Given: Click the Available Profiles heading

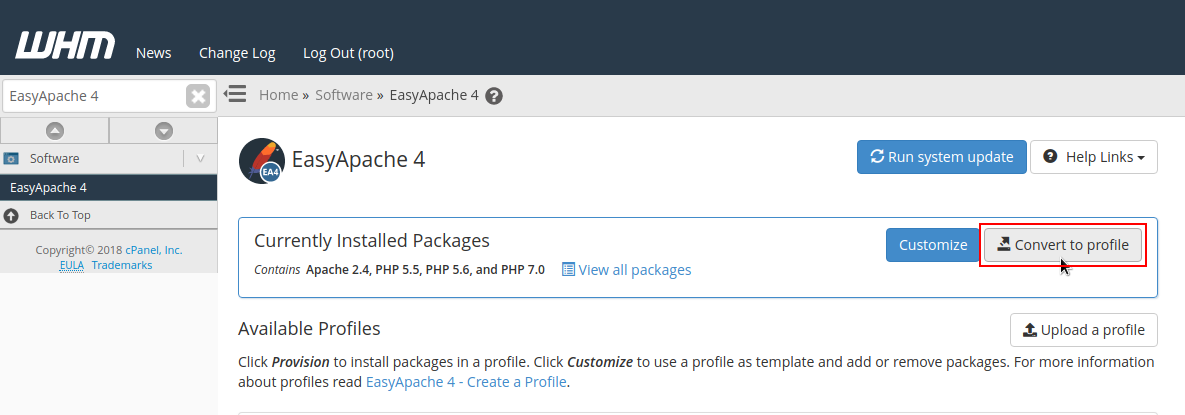Looking at the screenshot, I should point(309,329).
